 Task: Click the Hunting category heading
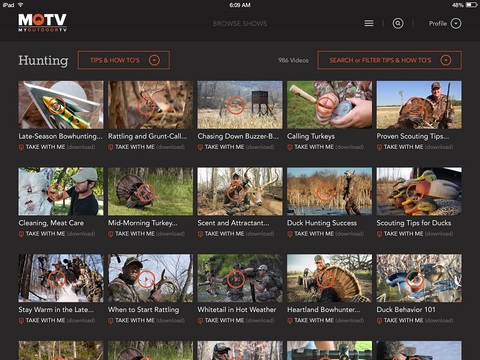[x=43, y=61]
